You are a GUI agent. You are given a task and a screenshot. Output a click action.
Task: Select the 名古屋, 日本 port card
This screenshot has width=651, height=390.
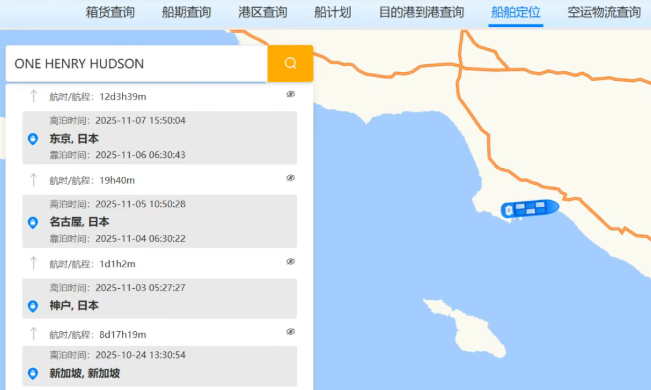click(x=159, y=221)
